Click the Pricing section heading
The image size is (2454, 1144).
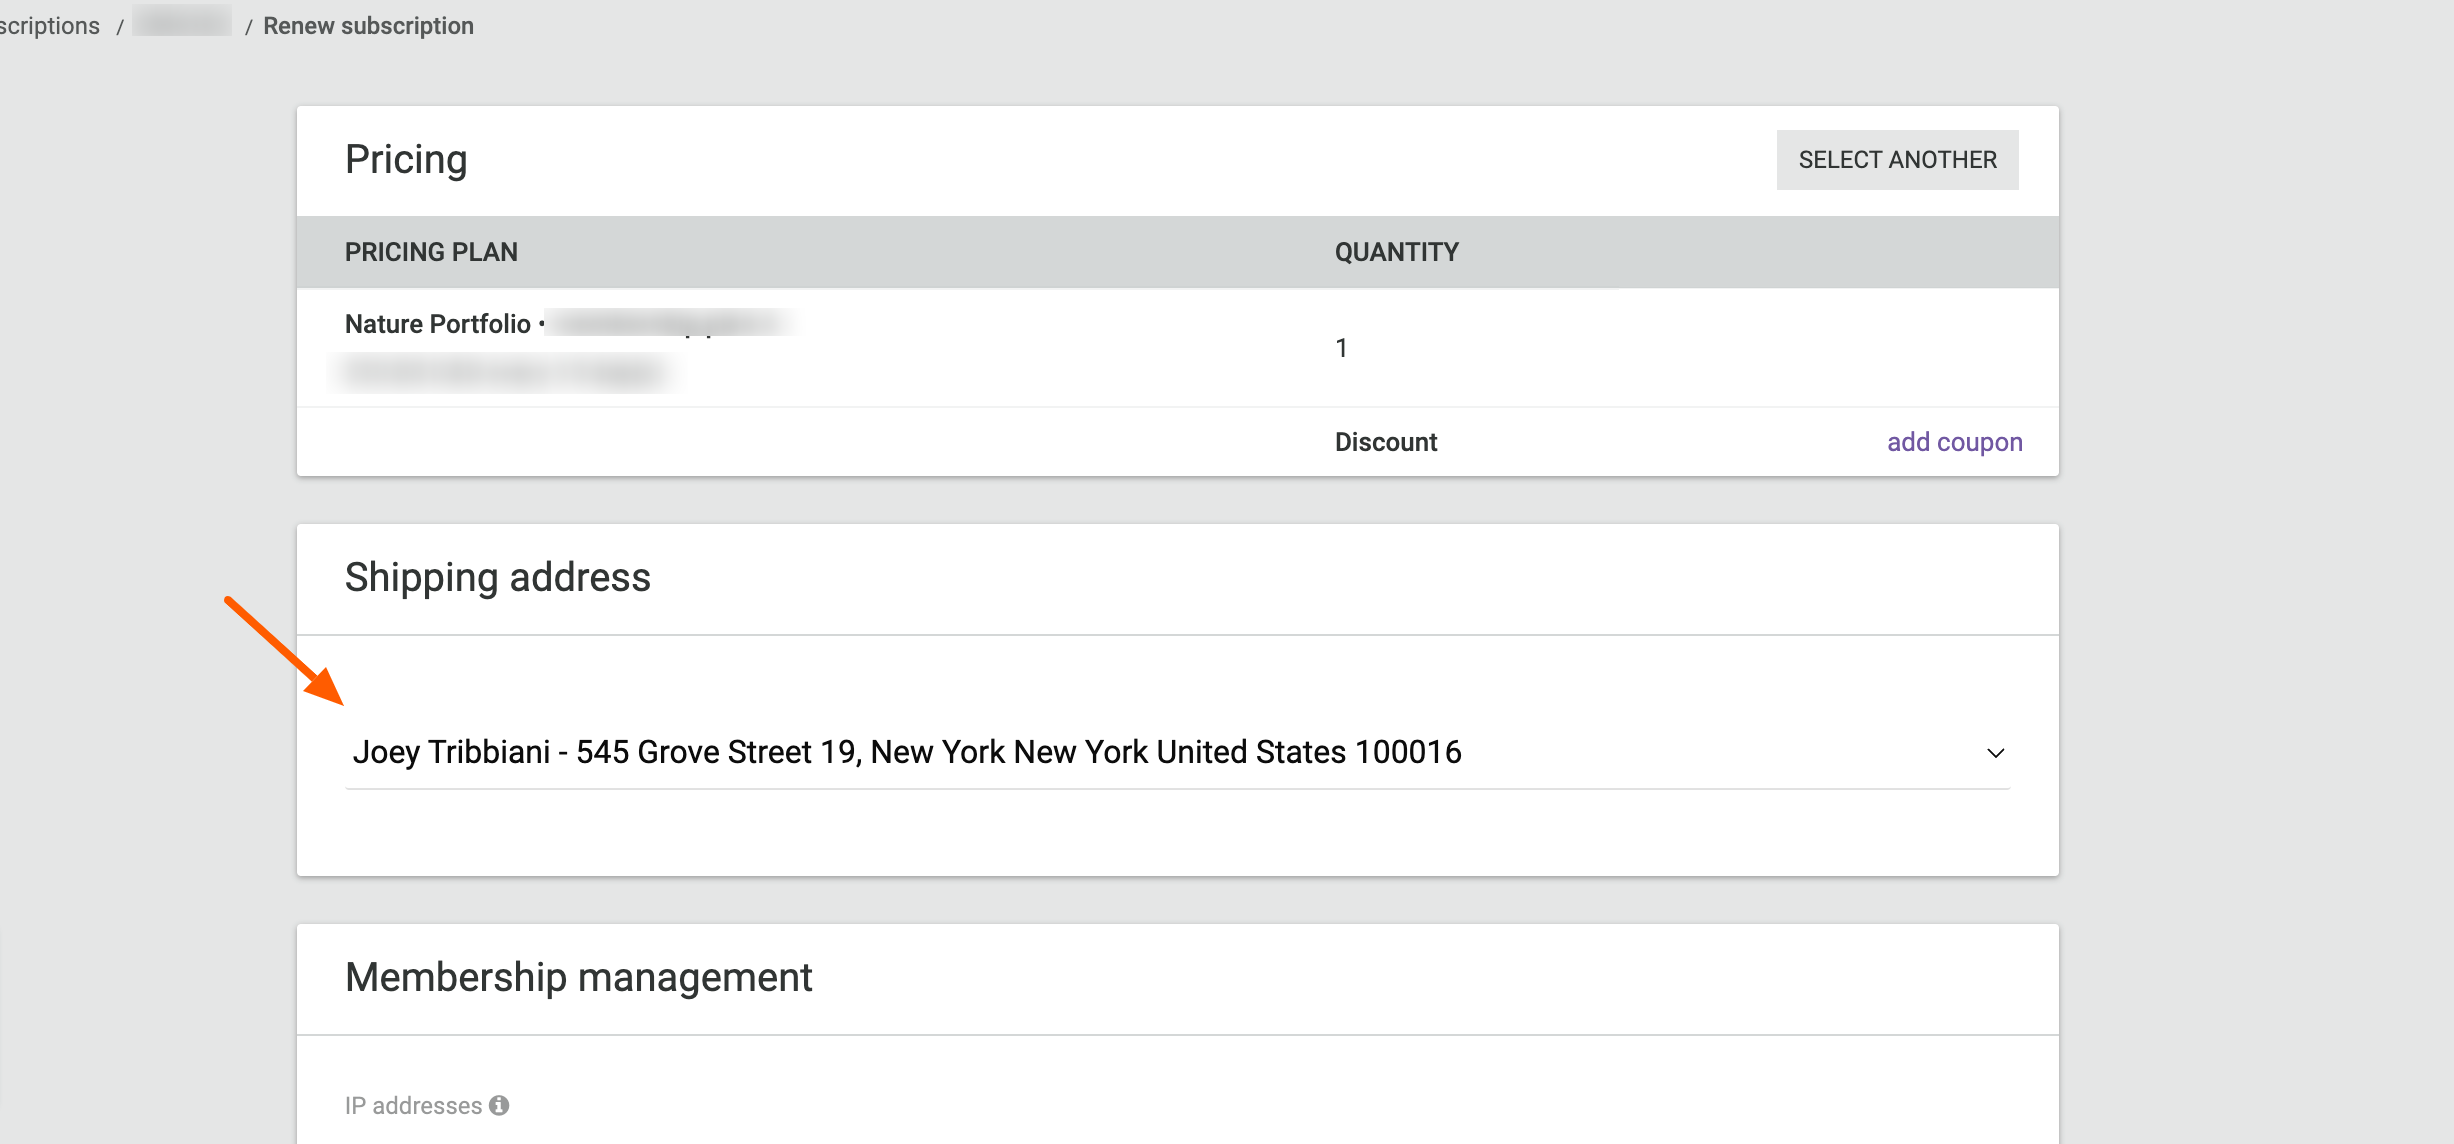tap(406, 160)
